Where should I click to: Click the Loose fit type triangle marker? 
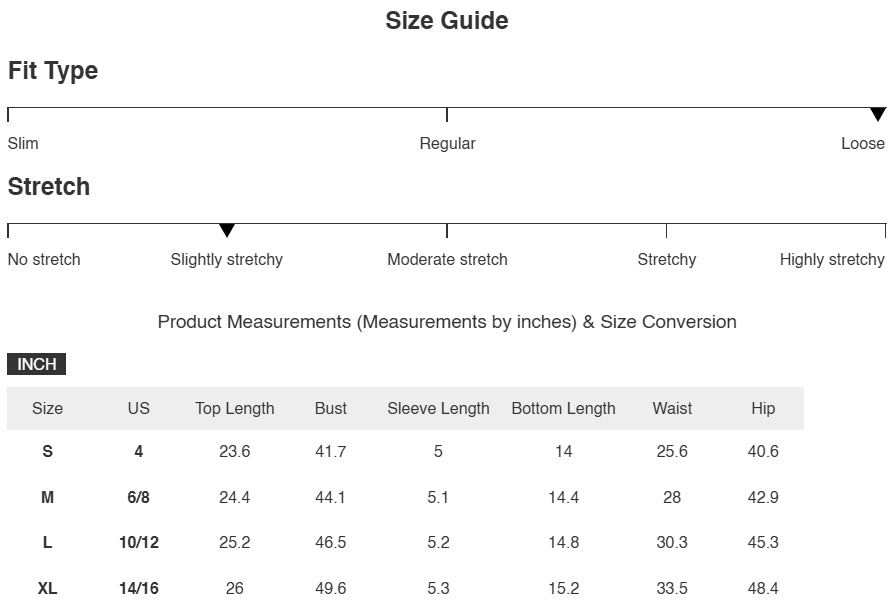point(878,115)
